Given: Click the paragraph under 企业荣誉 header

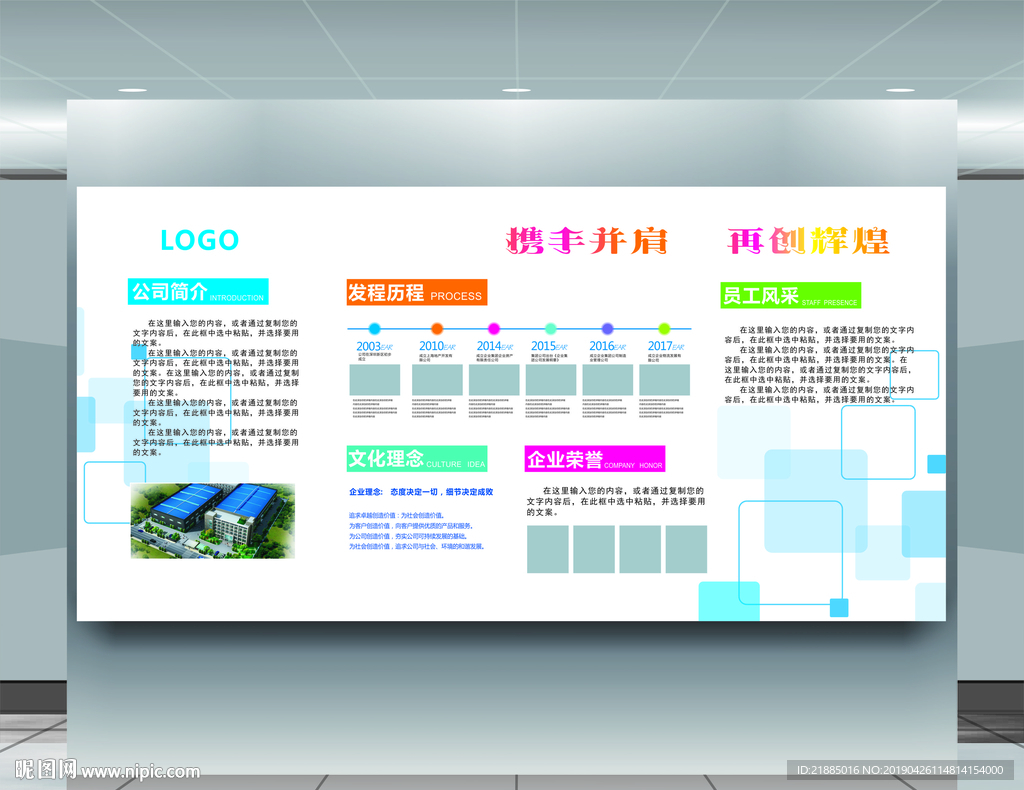Looking at the screenshot, I should 616,501.
